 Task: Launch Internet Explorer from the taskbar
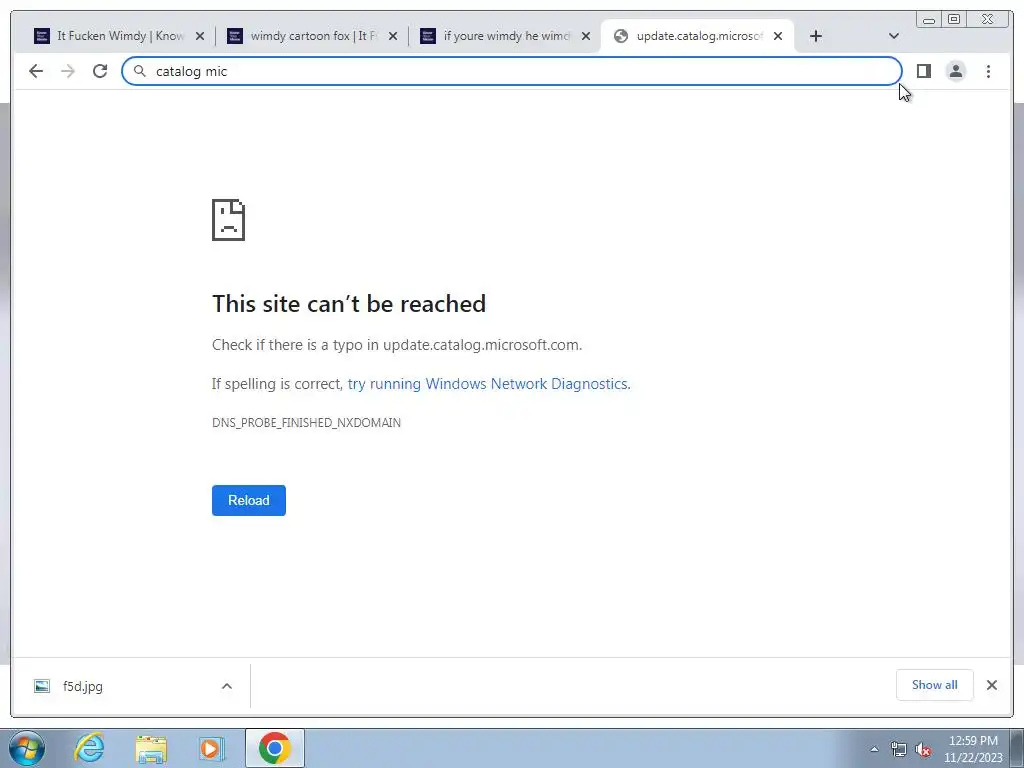[x=89, y=748]
